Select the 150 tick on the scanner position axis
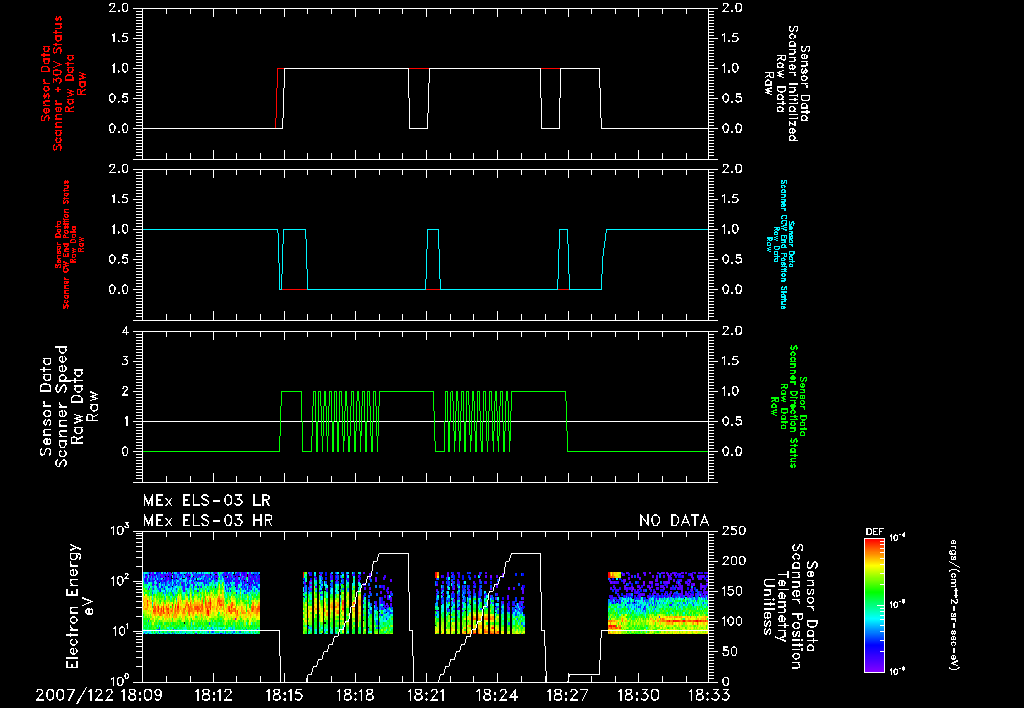 pyautogui.click(x=733, y=591)
